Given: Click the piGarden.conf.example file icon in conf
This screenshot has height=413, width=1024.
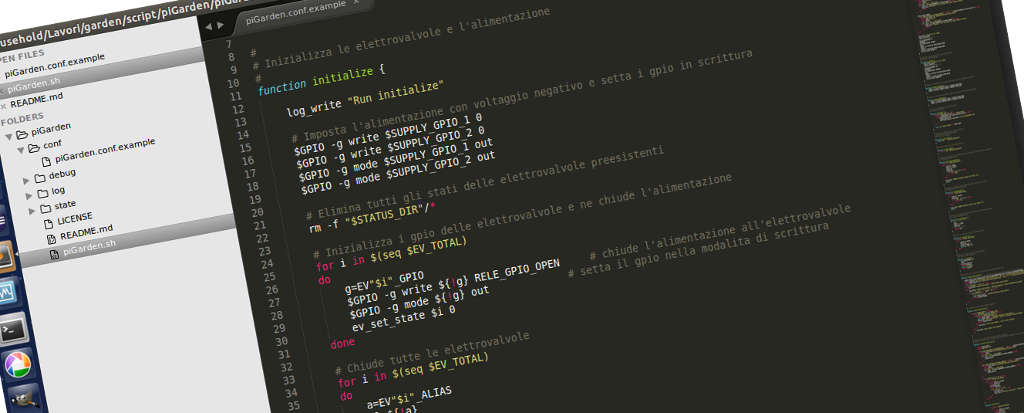Looking at the screenshot, I should point(46,161).
